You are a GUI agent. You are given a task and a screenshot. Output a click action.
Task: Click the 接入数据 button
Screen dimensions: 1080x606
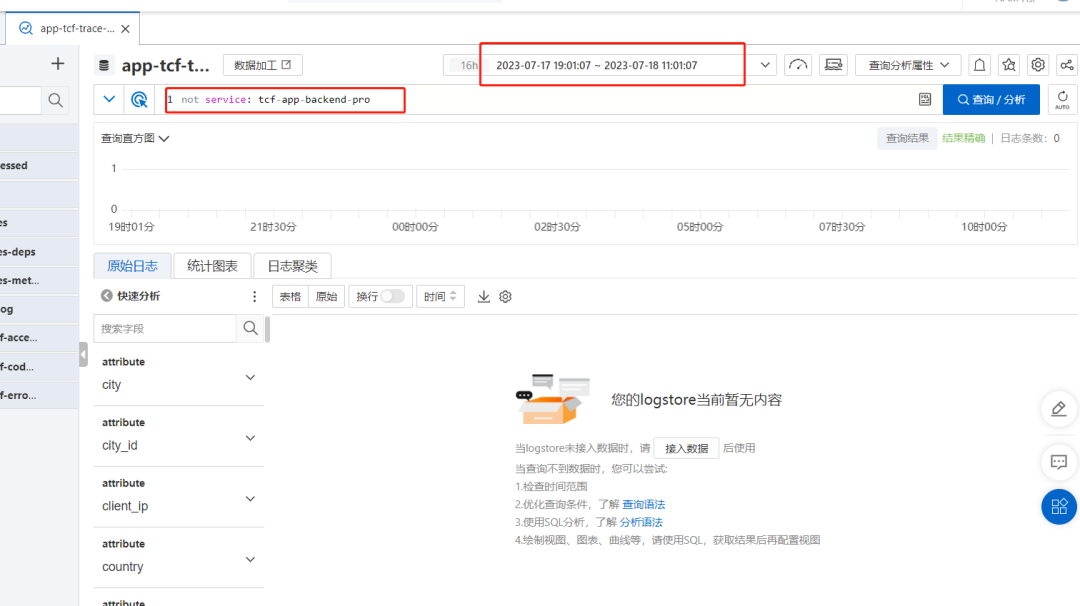pyautogui.click(x=687, y=448)
